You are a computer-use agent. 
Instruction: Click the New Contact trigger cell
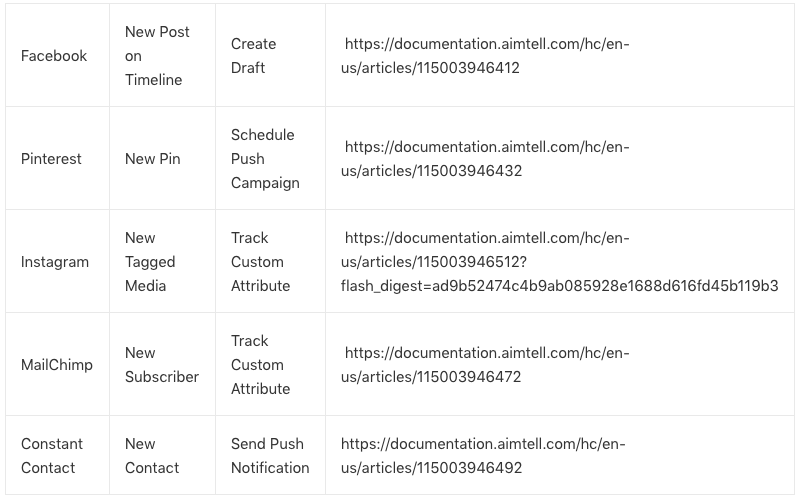pos(152,456)
